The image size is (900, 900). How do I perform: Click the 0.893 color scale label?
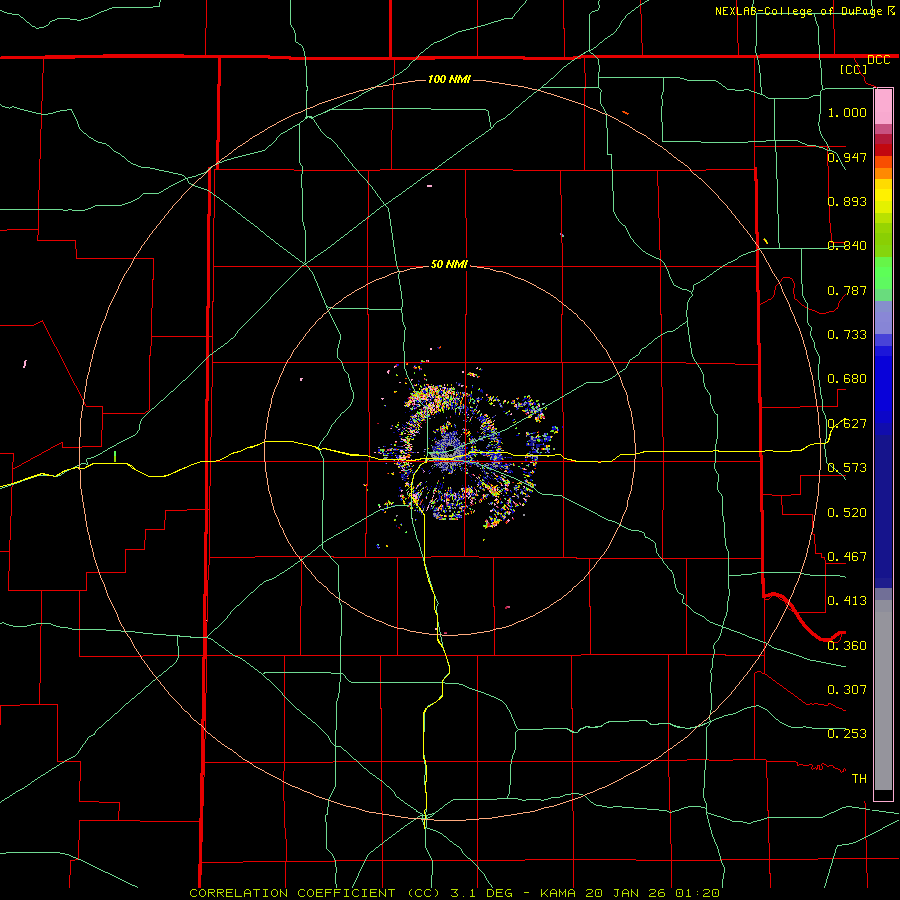pyautogui.click(x=847, y=201)
